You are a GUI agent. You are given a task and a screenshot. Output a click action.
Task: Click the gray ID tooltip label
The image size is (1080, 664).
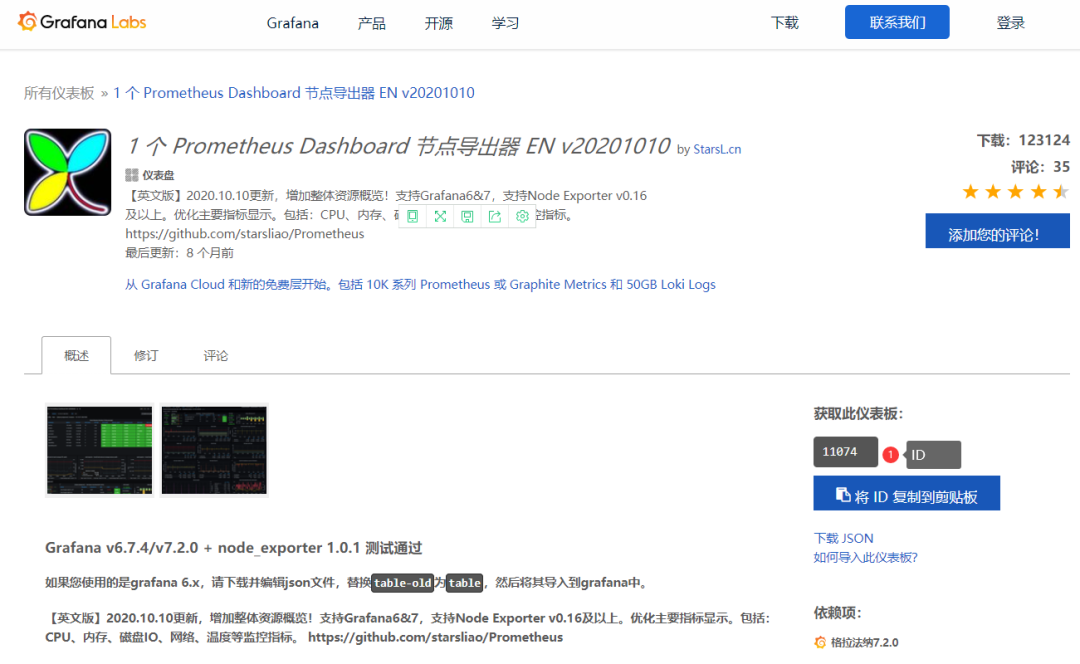[933, 455]
